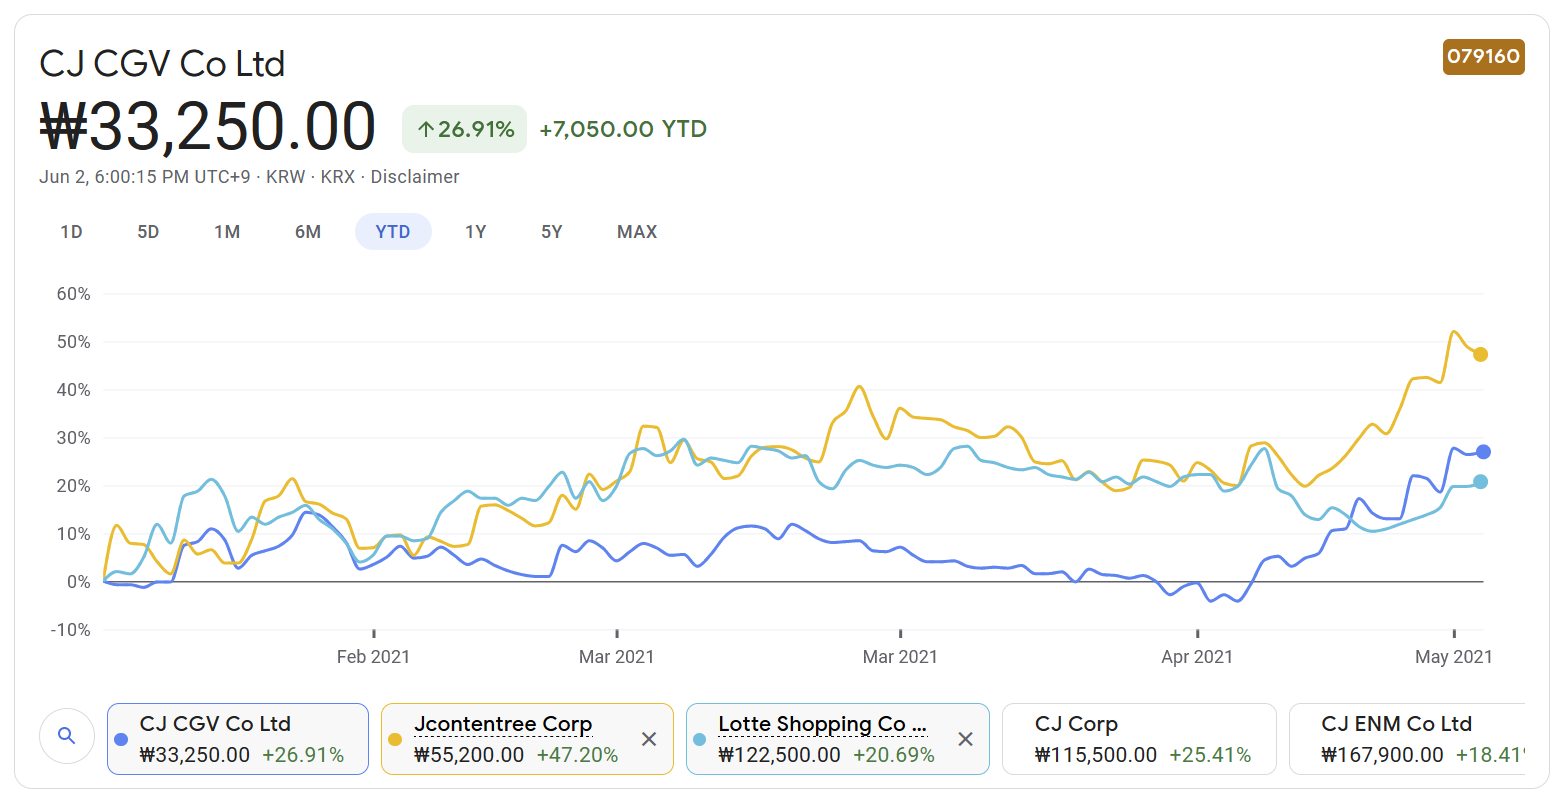Switch to 6M time range
1566x795 pixels.
point(308,232)
